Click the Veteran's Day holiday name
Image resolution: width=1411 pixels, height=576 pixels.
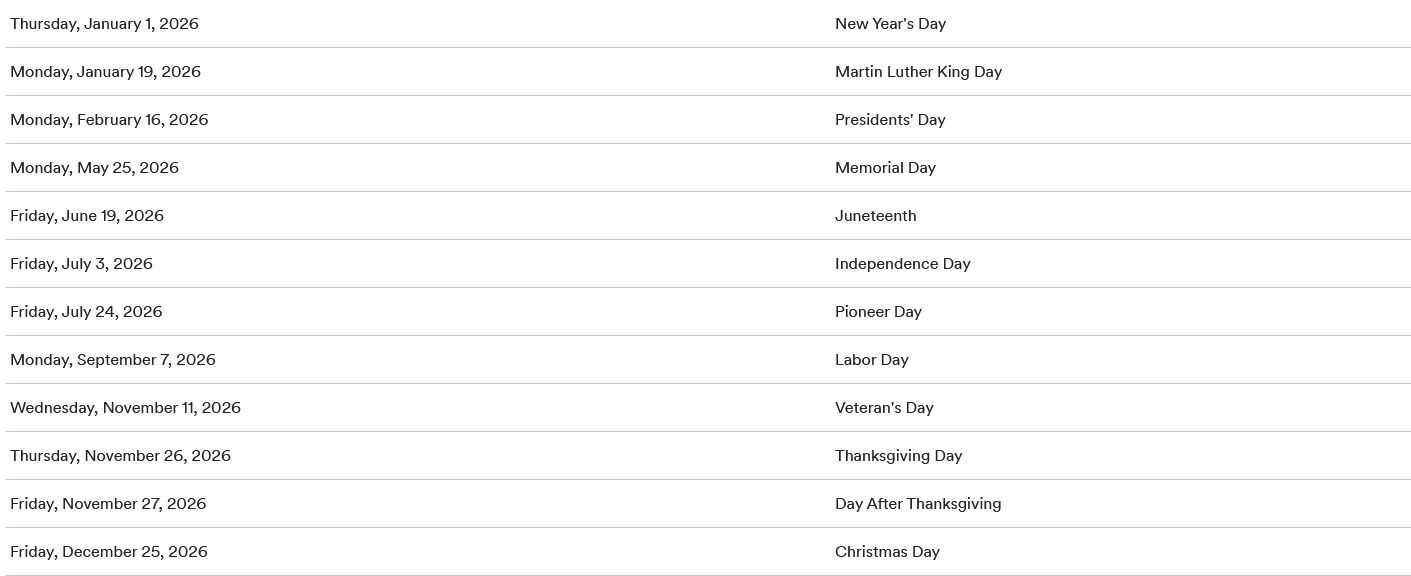click(x=884, y=408)
